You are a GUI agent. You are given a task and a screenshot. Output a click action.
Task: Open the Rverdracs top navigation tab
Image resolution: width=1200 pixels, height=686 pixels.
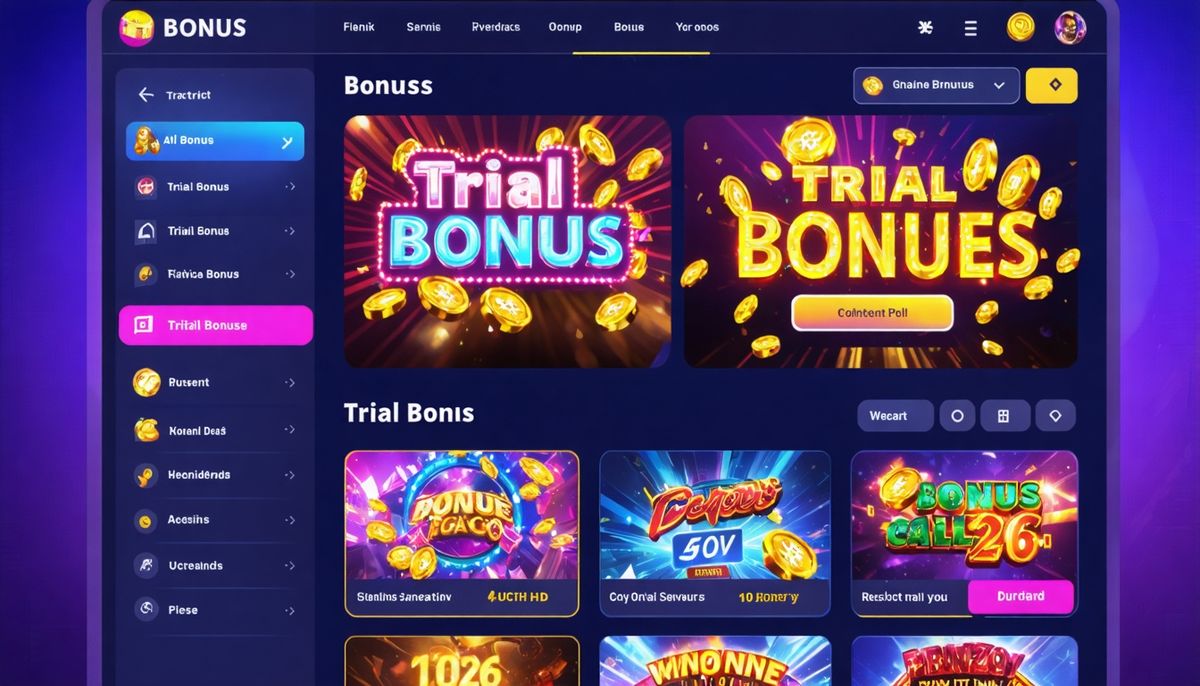[x=496, y=28]
